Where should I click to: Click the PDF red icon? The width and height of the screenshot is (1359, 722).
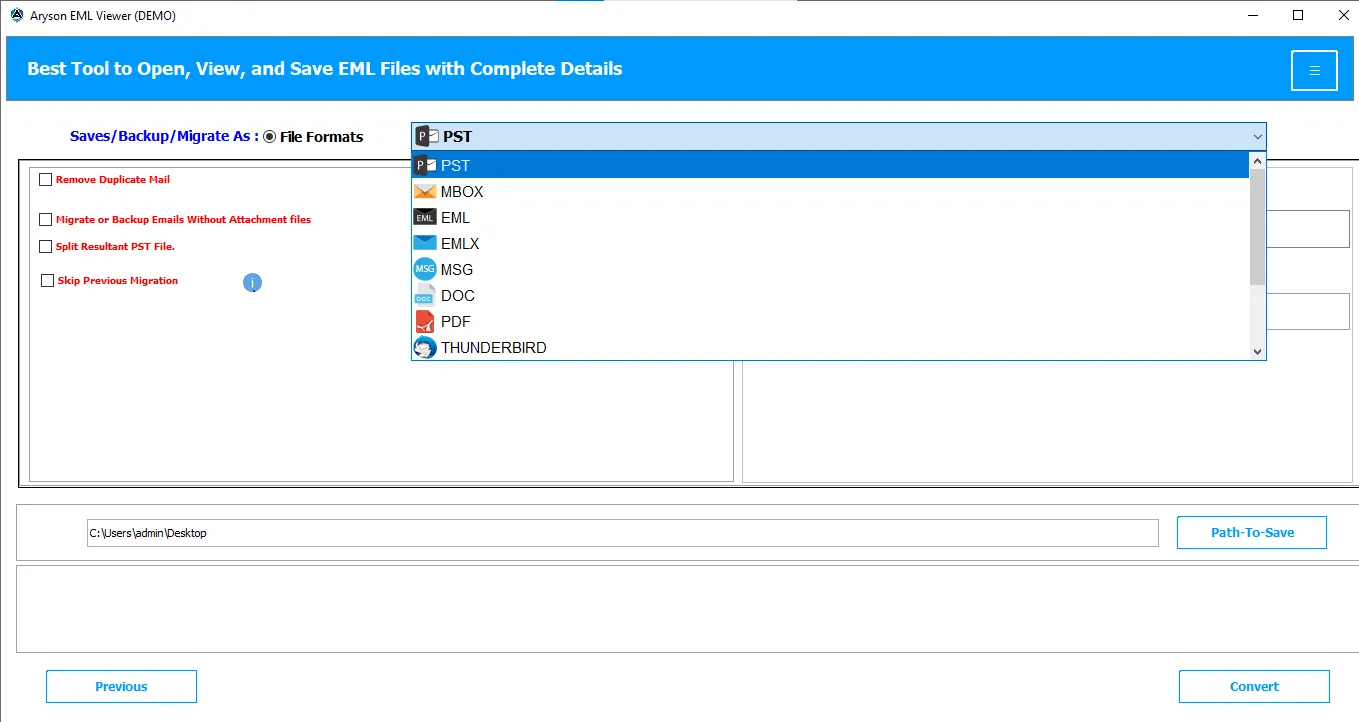coord(425,322)
